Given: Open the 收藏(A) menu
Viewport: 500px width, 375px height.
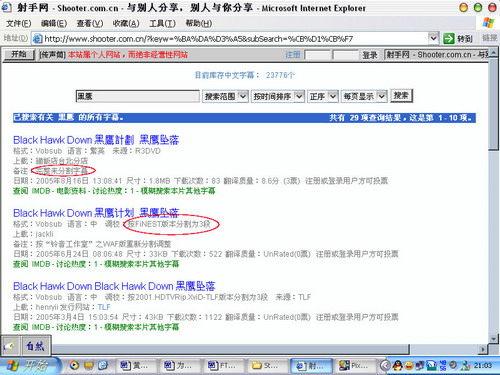Looking at the screenshot, I should point(126,23).
